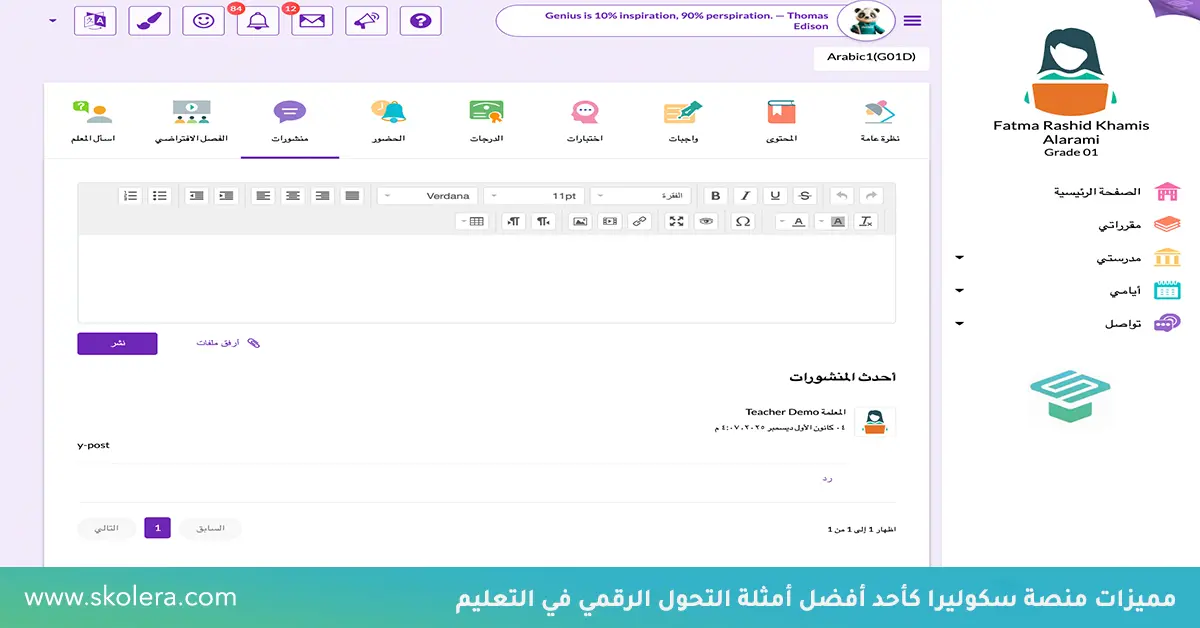Apply bold formatting

click(x=715, y=196)
